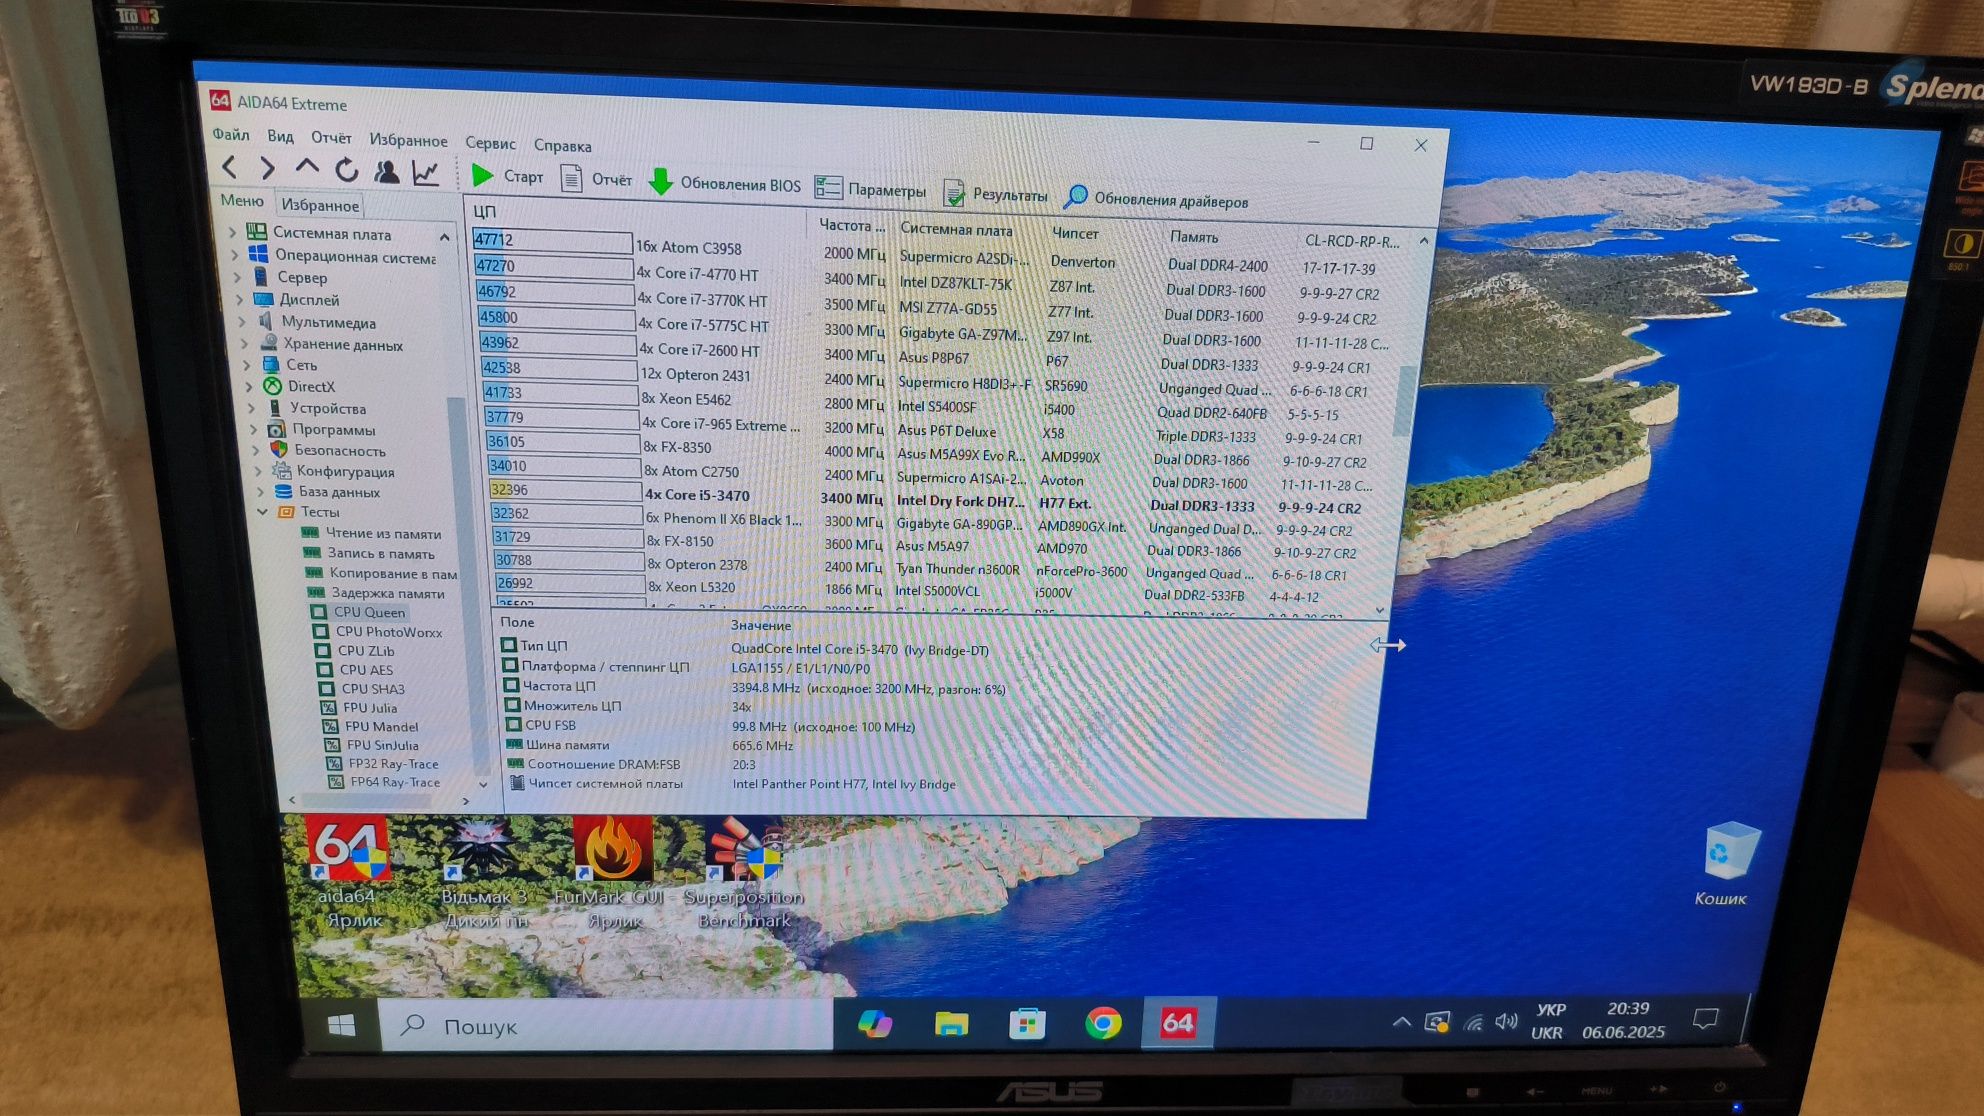This screenshot has height=1116, width=1984.
Task: Select База данных in the tree
Action: pyautogui.click(x=339, y=491)
